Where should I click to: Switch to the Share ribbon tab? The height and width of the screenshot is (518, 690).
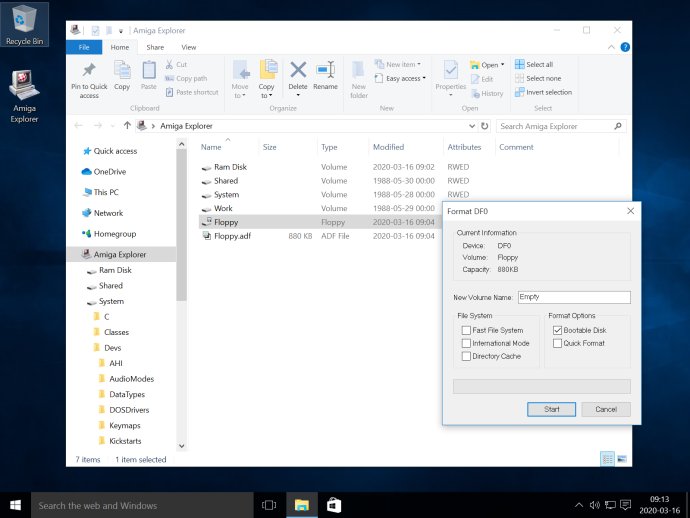pyautogui.click(x=155, y=47)
